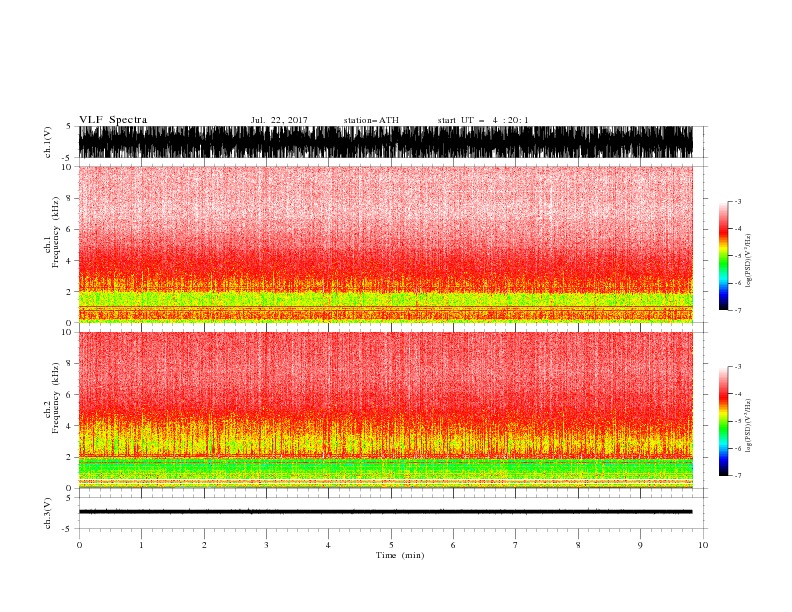Click the "-7" label on ch.2 colorbar

[x=738, y=476]
